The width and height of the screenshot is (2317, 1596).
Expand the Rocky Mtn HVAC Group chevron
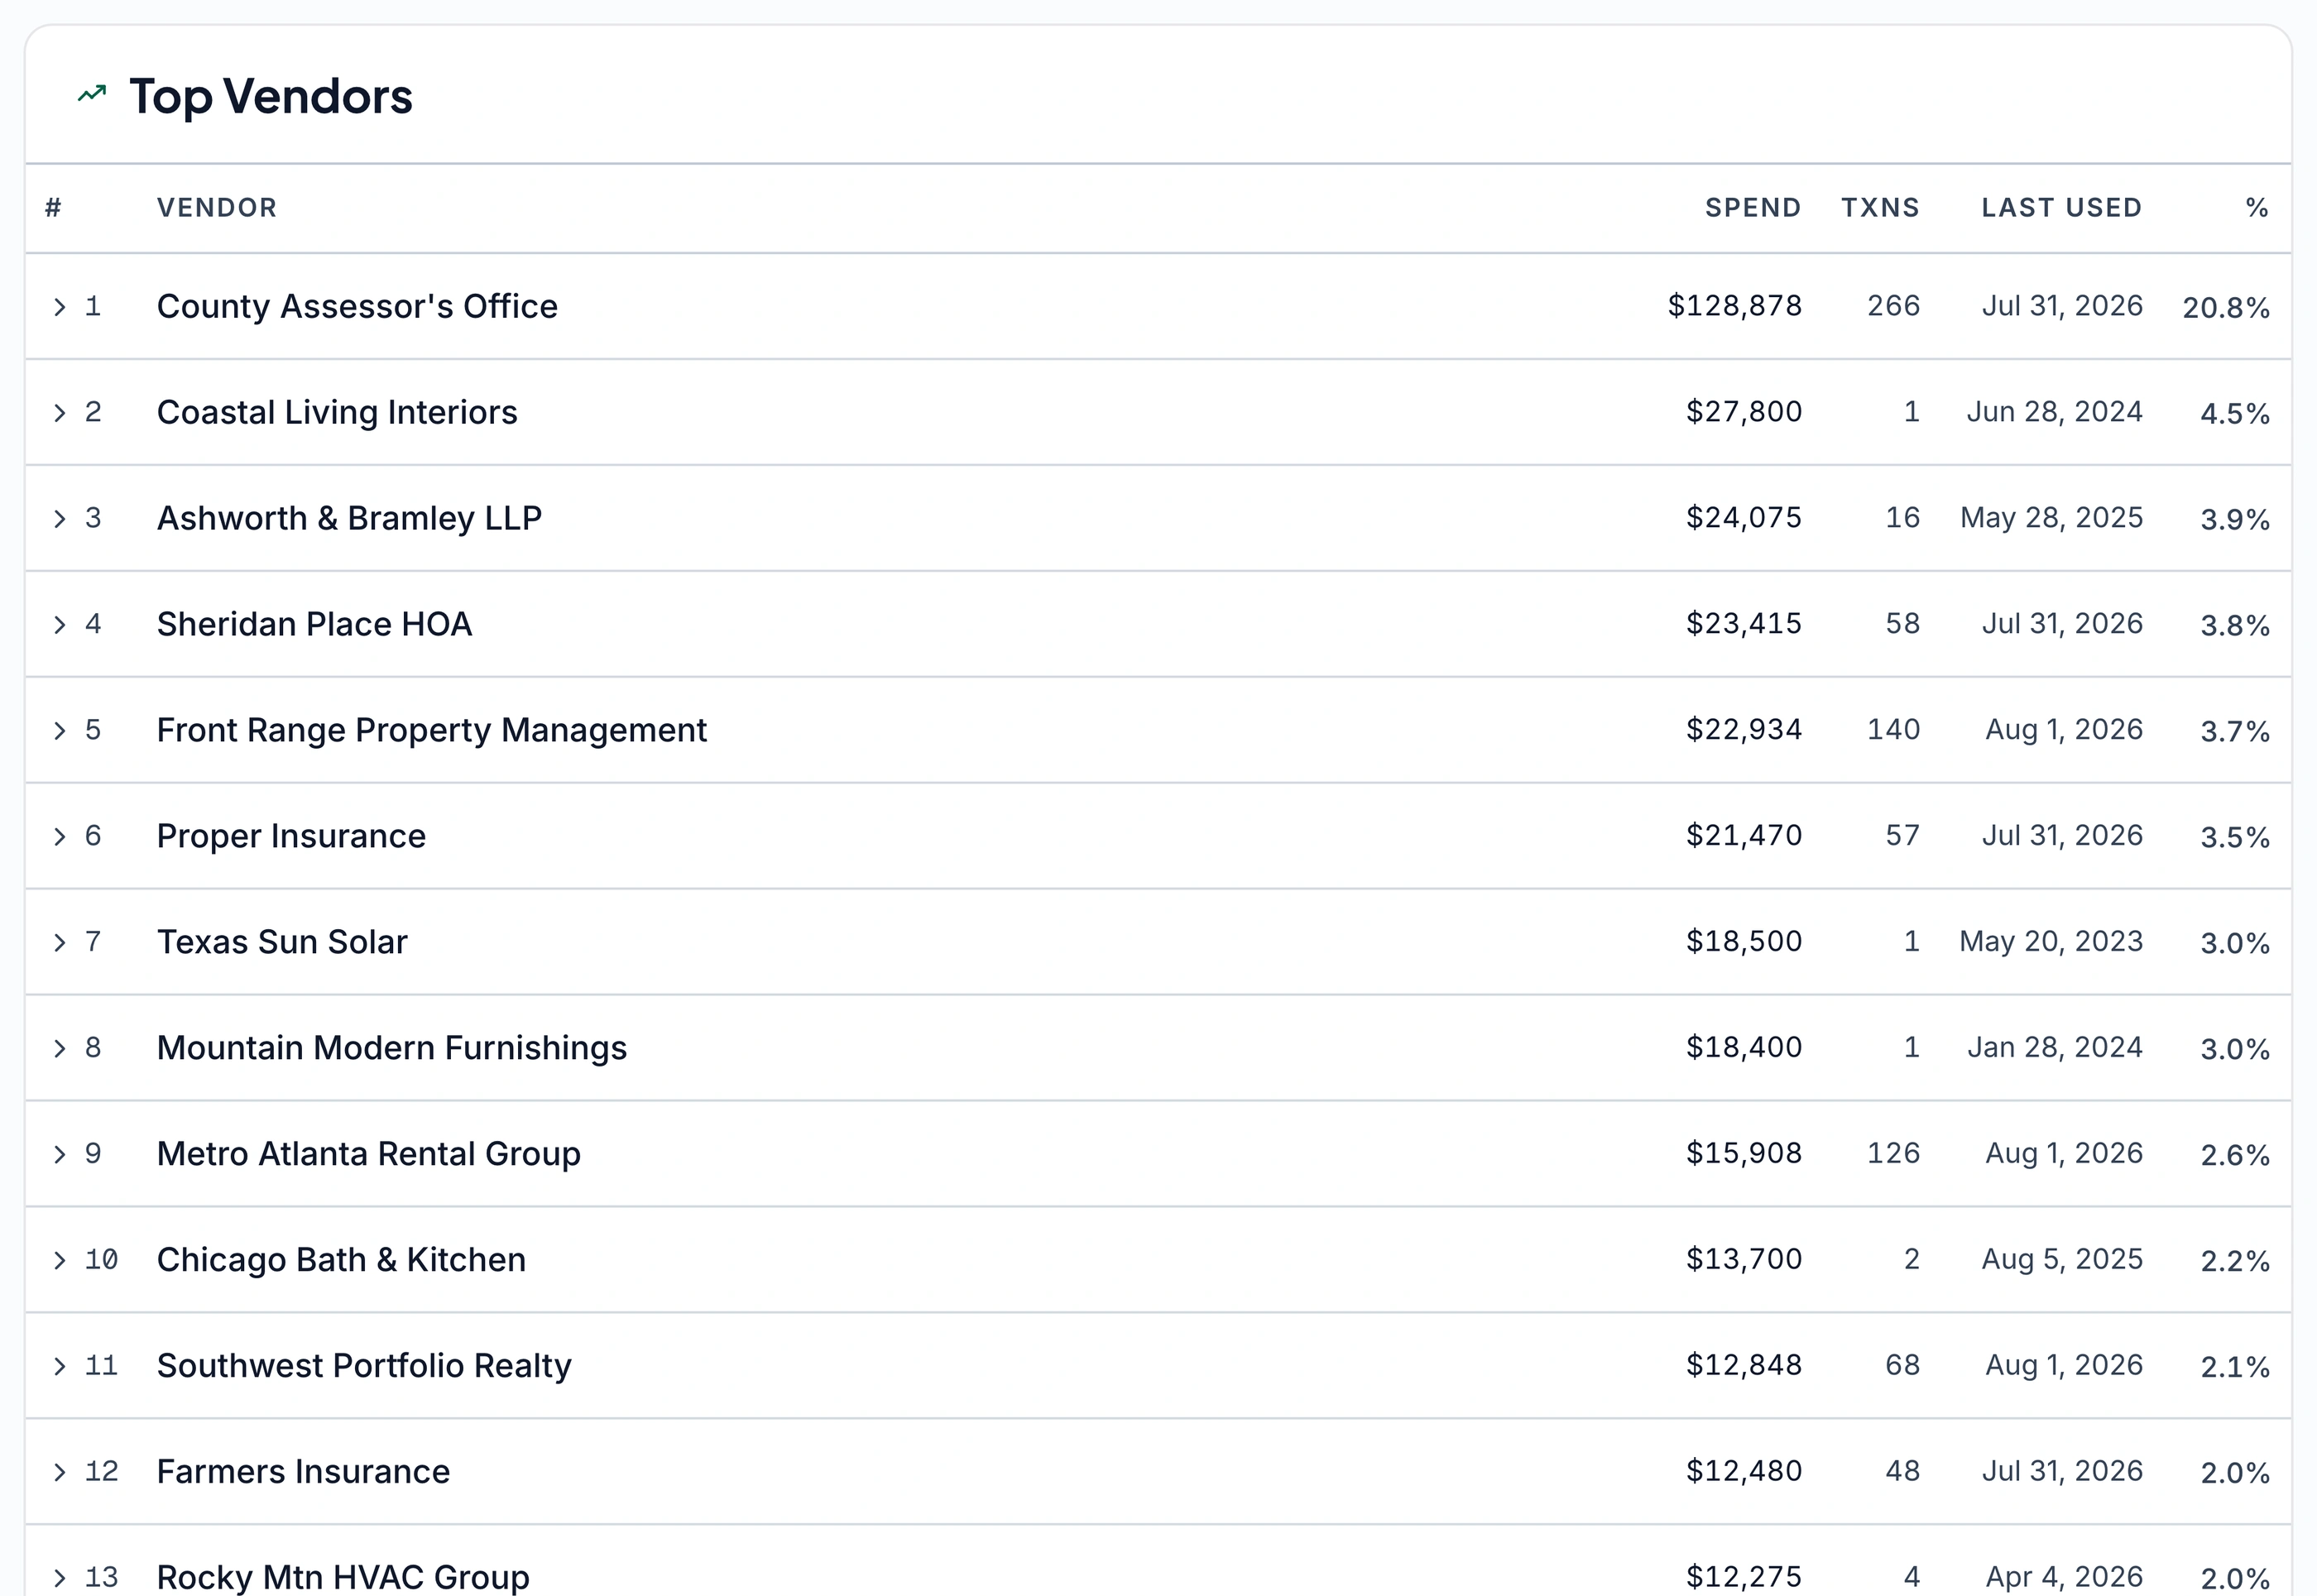[60, 1579]
